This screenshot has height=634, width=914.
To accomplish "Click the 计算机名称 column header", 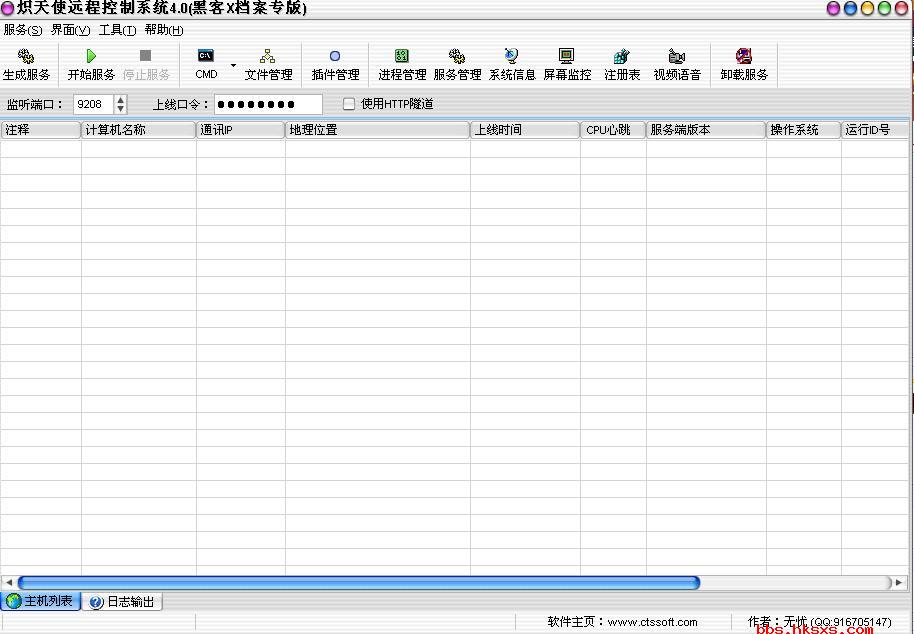I will [x=138, y=130].
